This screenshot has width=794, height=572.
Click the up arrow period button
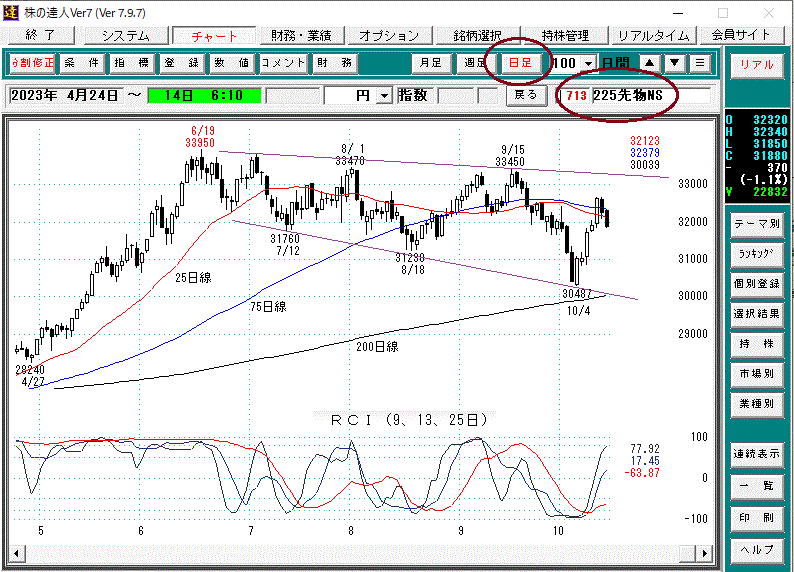(650, 62)
